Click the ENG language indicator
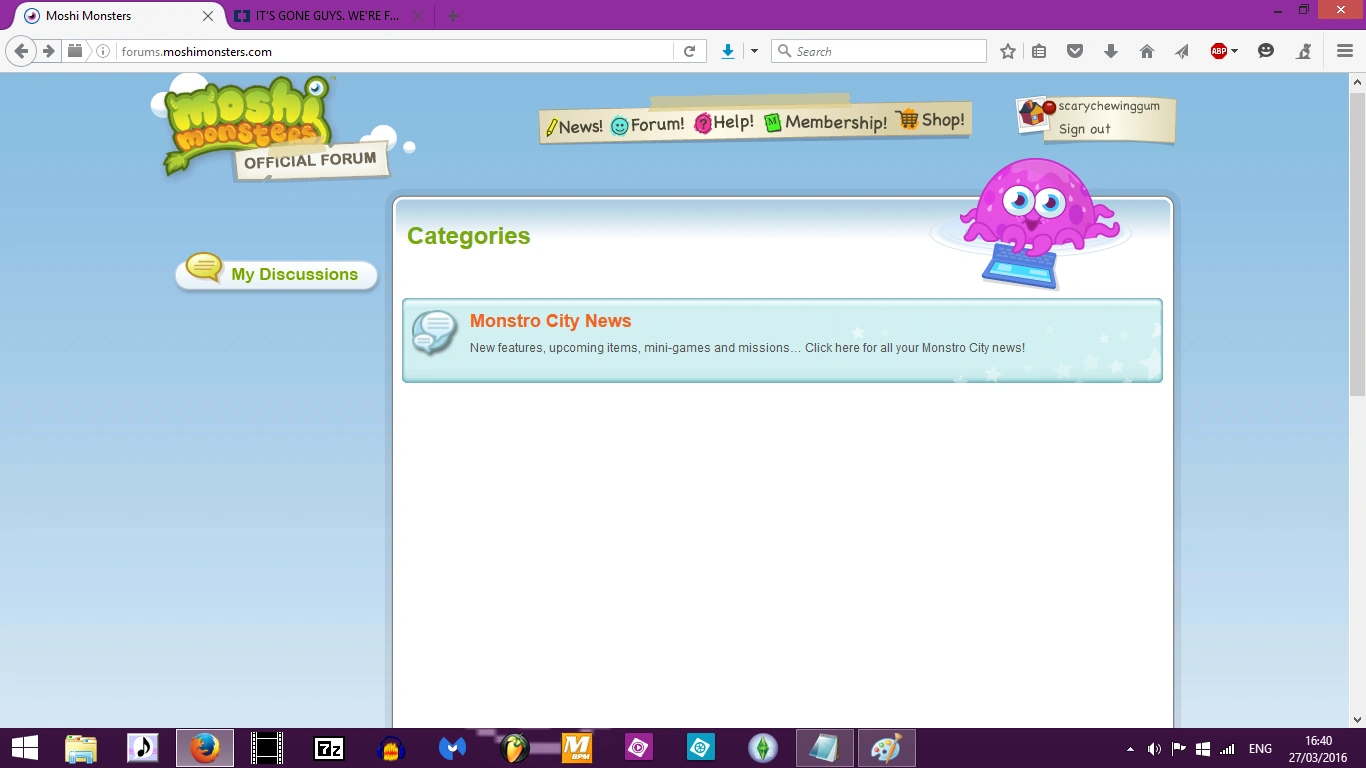The height and width of the screenshot is (768, 1366). (x=1260, y=749)
